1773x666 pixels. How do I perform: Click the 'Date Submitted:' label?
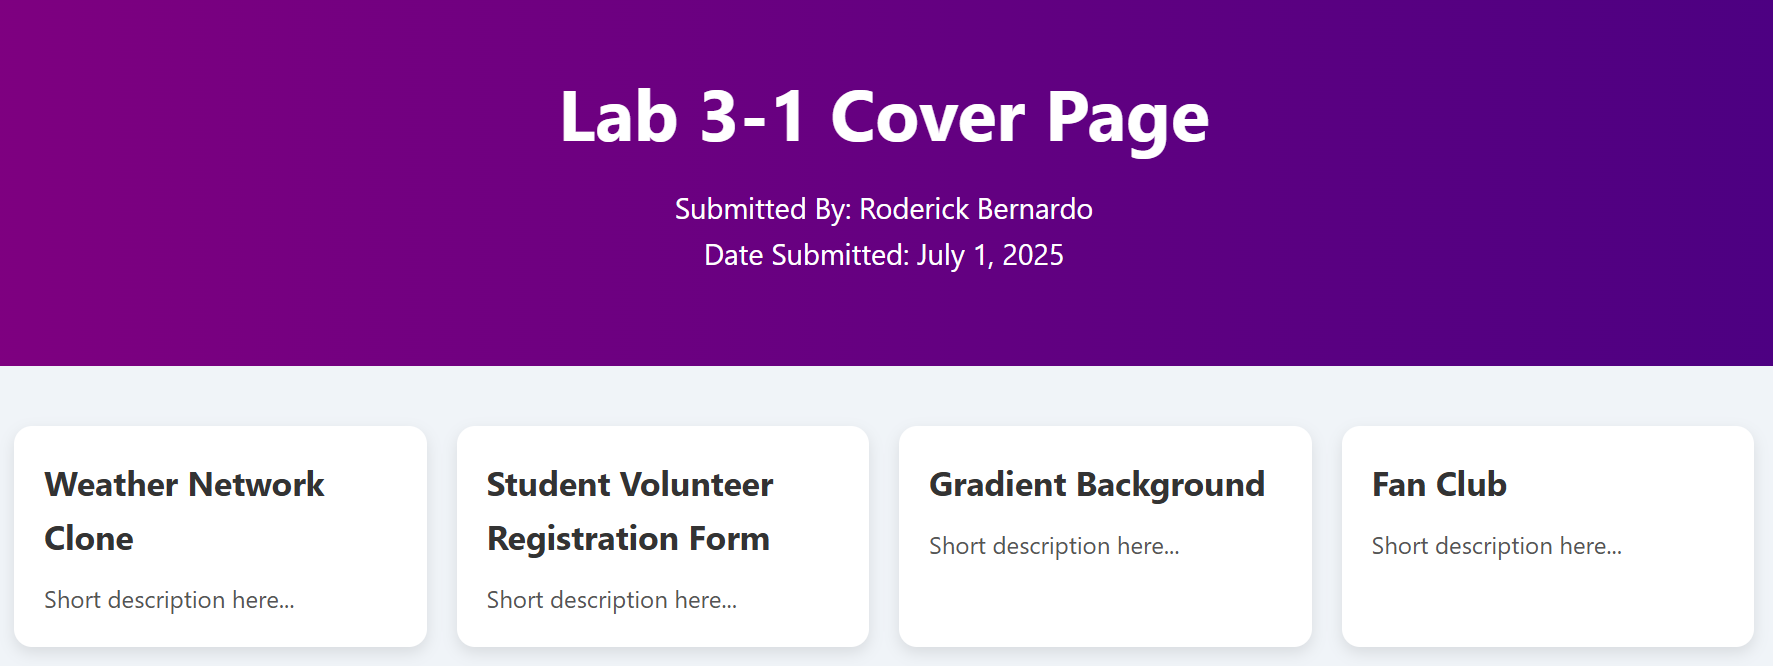pyautogui.click(x=806, y=255)
